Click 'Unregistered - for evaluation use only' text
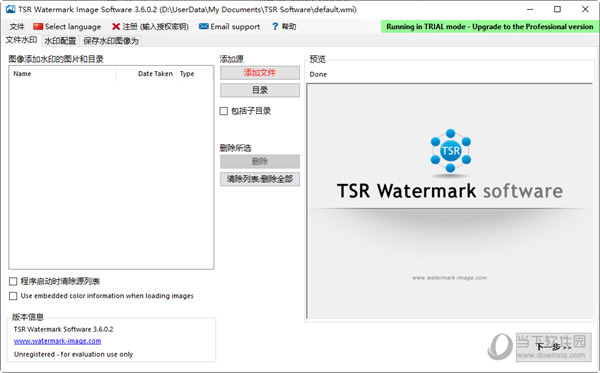This screenshot has height=373, width=600. click(73, 354)
